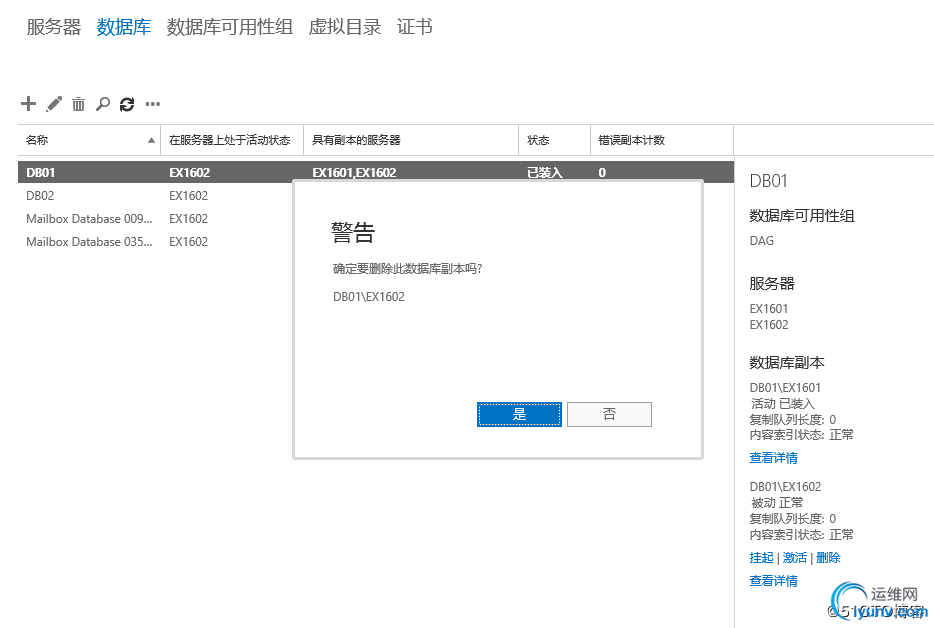Image resolution: width=934 pixels, height=628 pixels.
Task: Click the EX1602 cell in DB02 row
Action: click(x=188, y=195)
